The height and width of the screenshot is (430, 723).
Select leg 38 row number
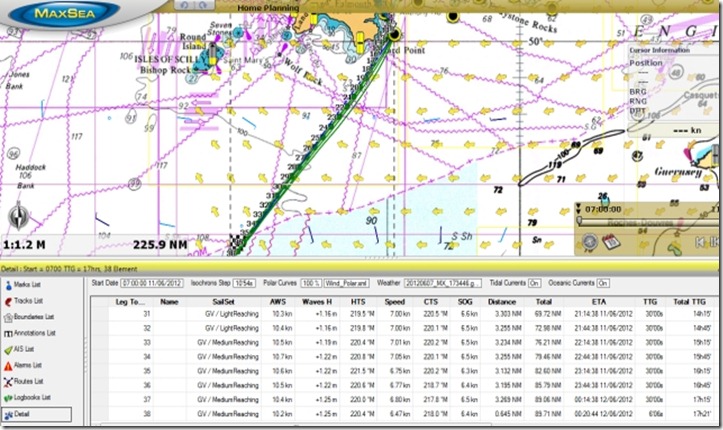(x=147, y=414)
